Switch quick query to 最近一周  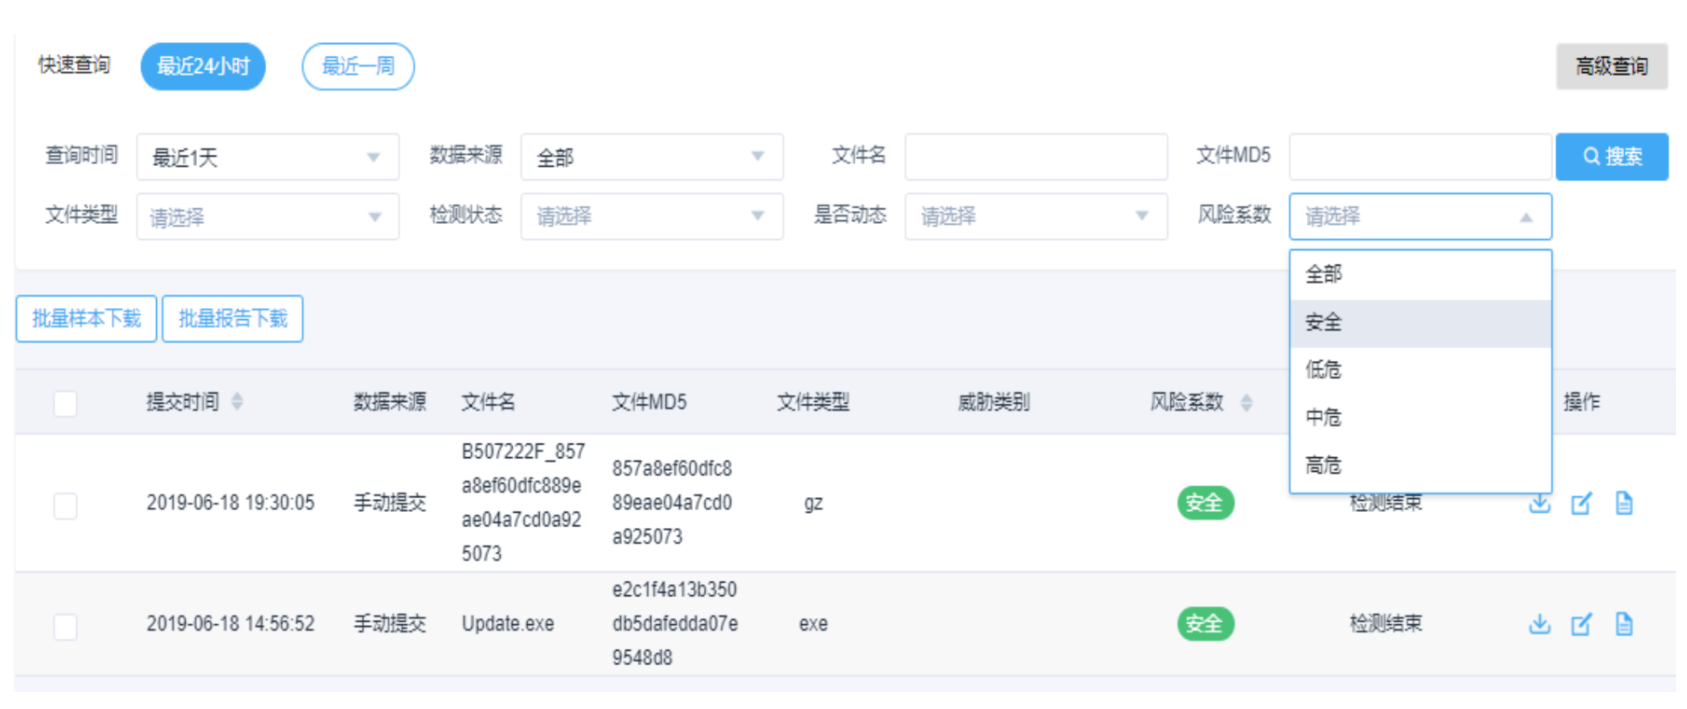click(358, 67)
